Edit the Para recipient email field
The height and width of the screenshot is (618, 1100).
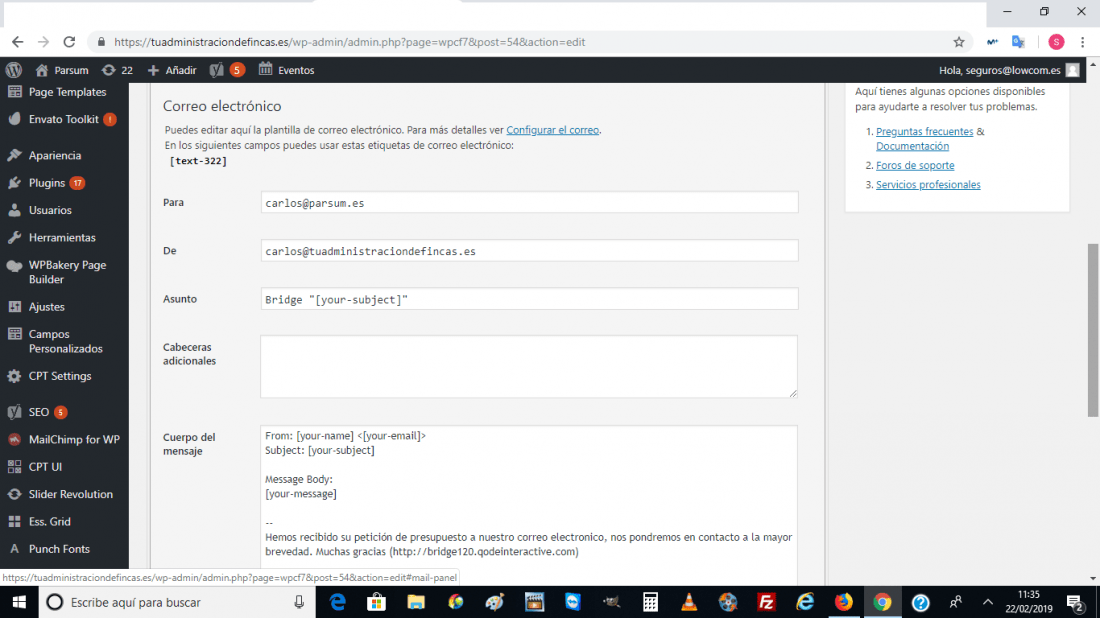529,203
